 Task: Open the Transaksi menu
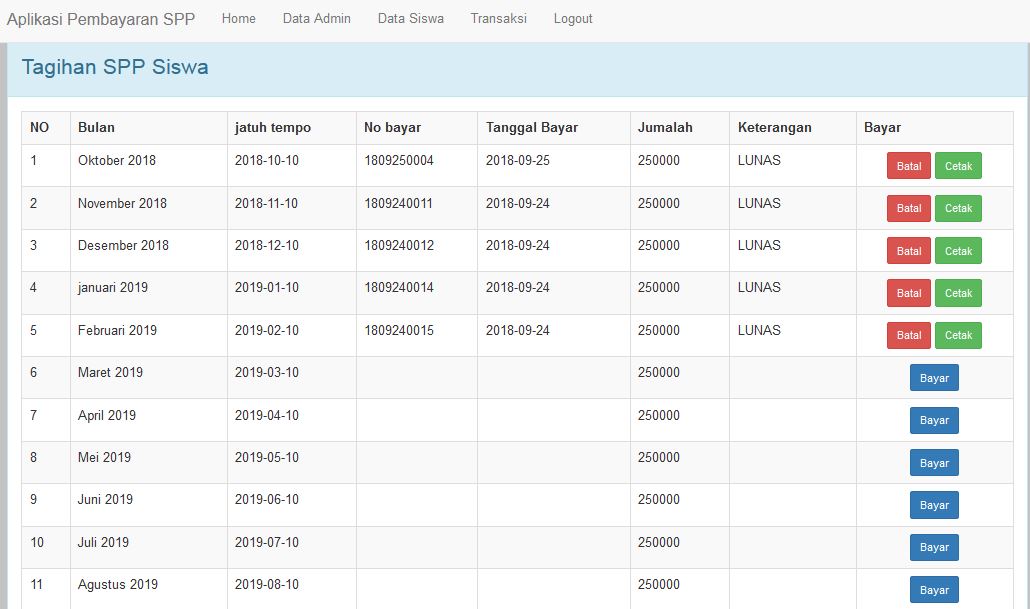pos(498,18)
